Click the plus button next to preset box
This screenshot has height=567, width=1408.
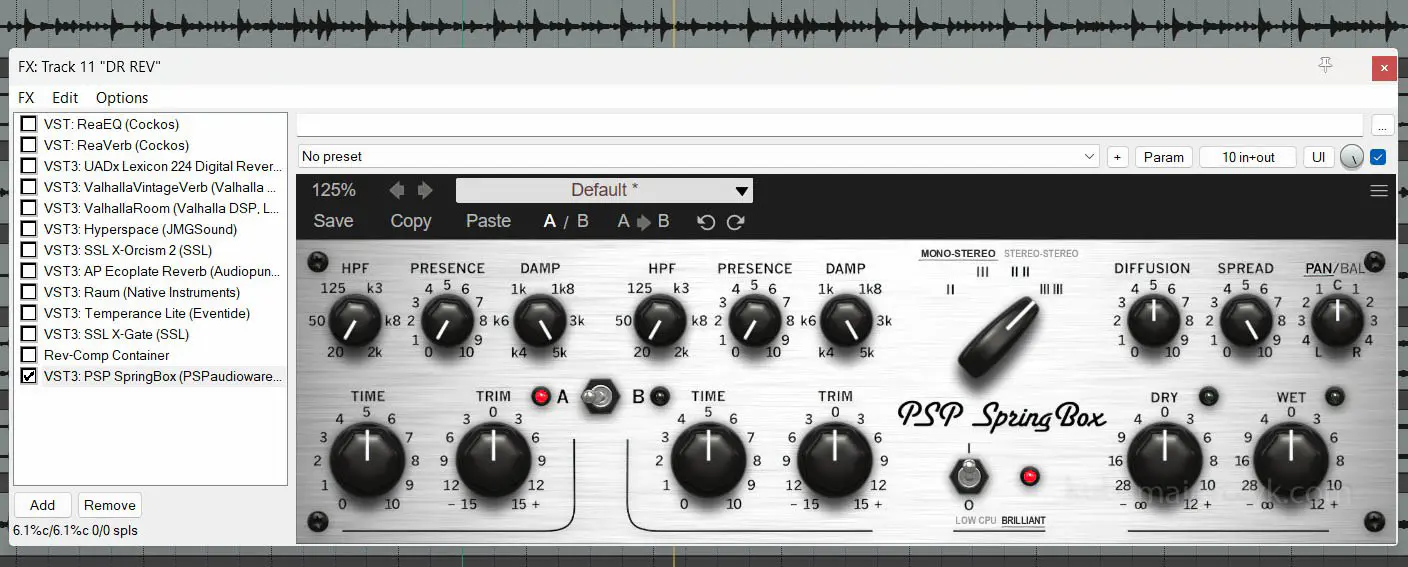(x=1118, y=157)
